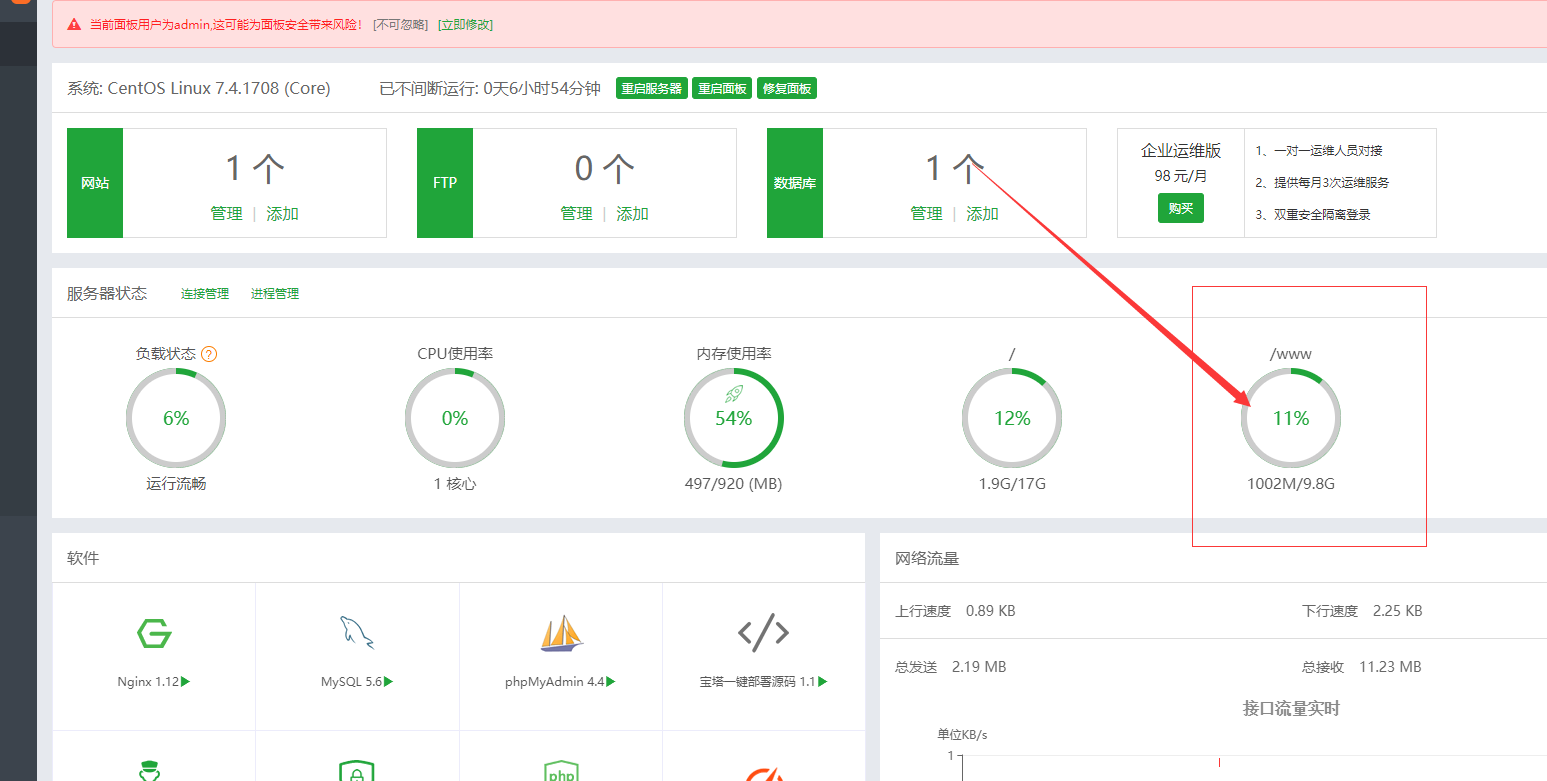
Task: Click the one-click deploy code brackets icon
Action: tap(763, 632)
